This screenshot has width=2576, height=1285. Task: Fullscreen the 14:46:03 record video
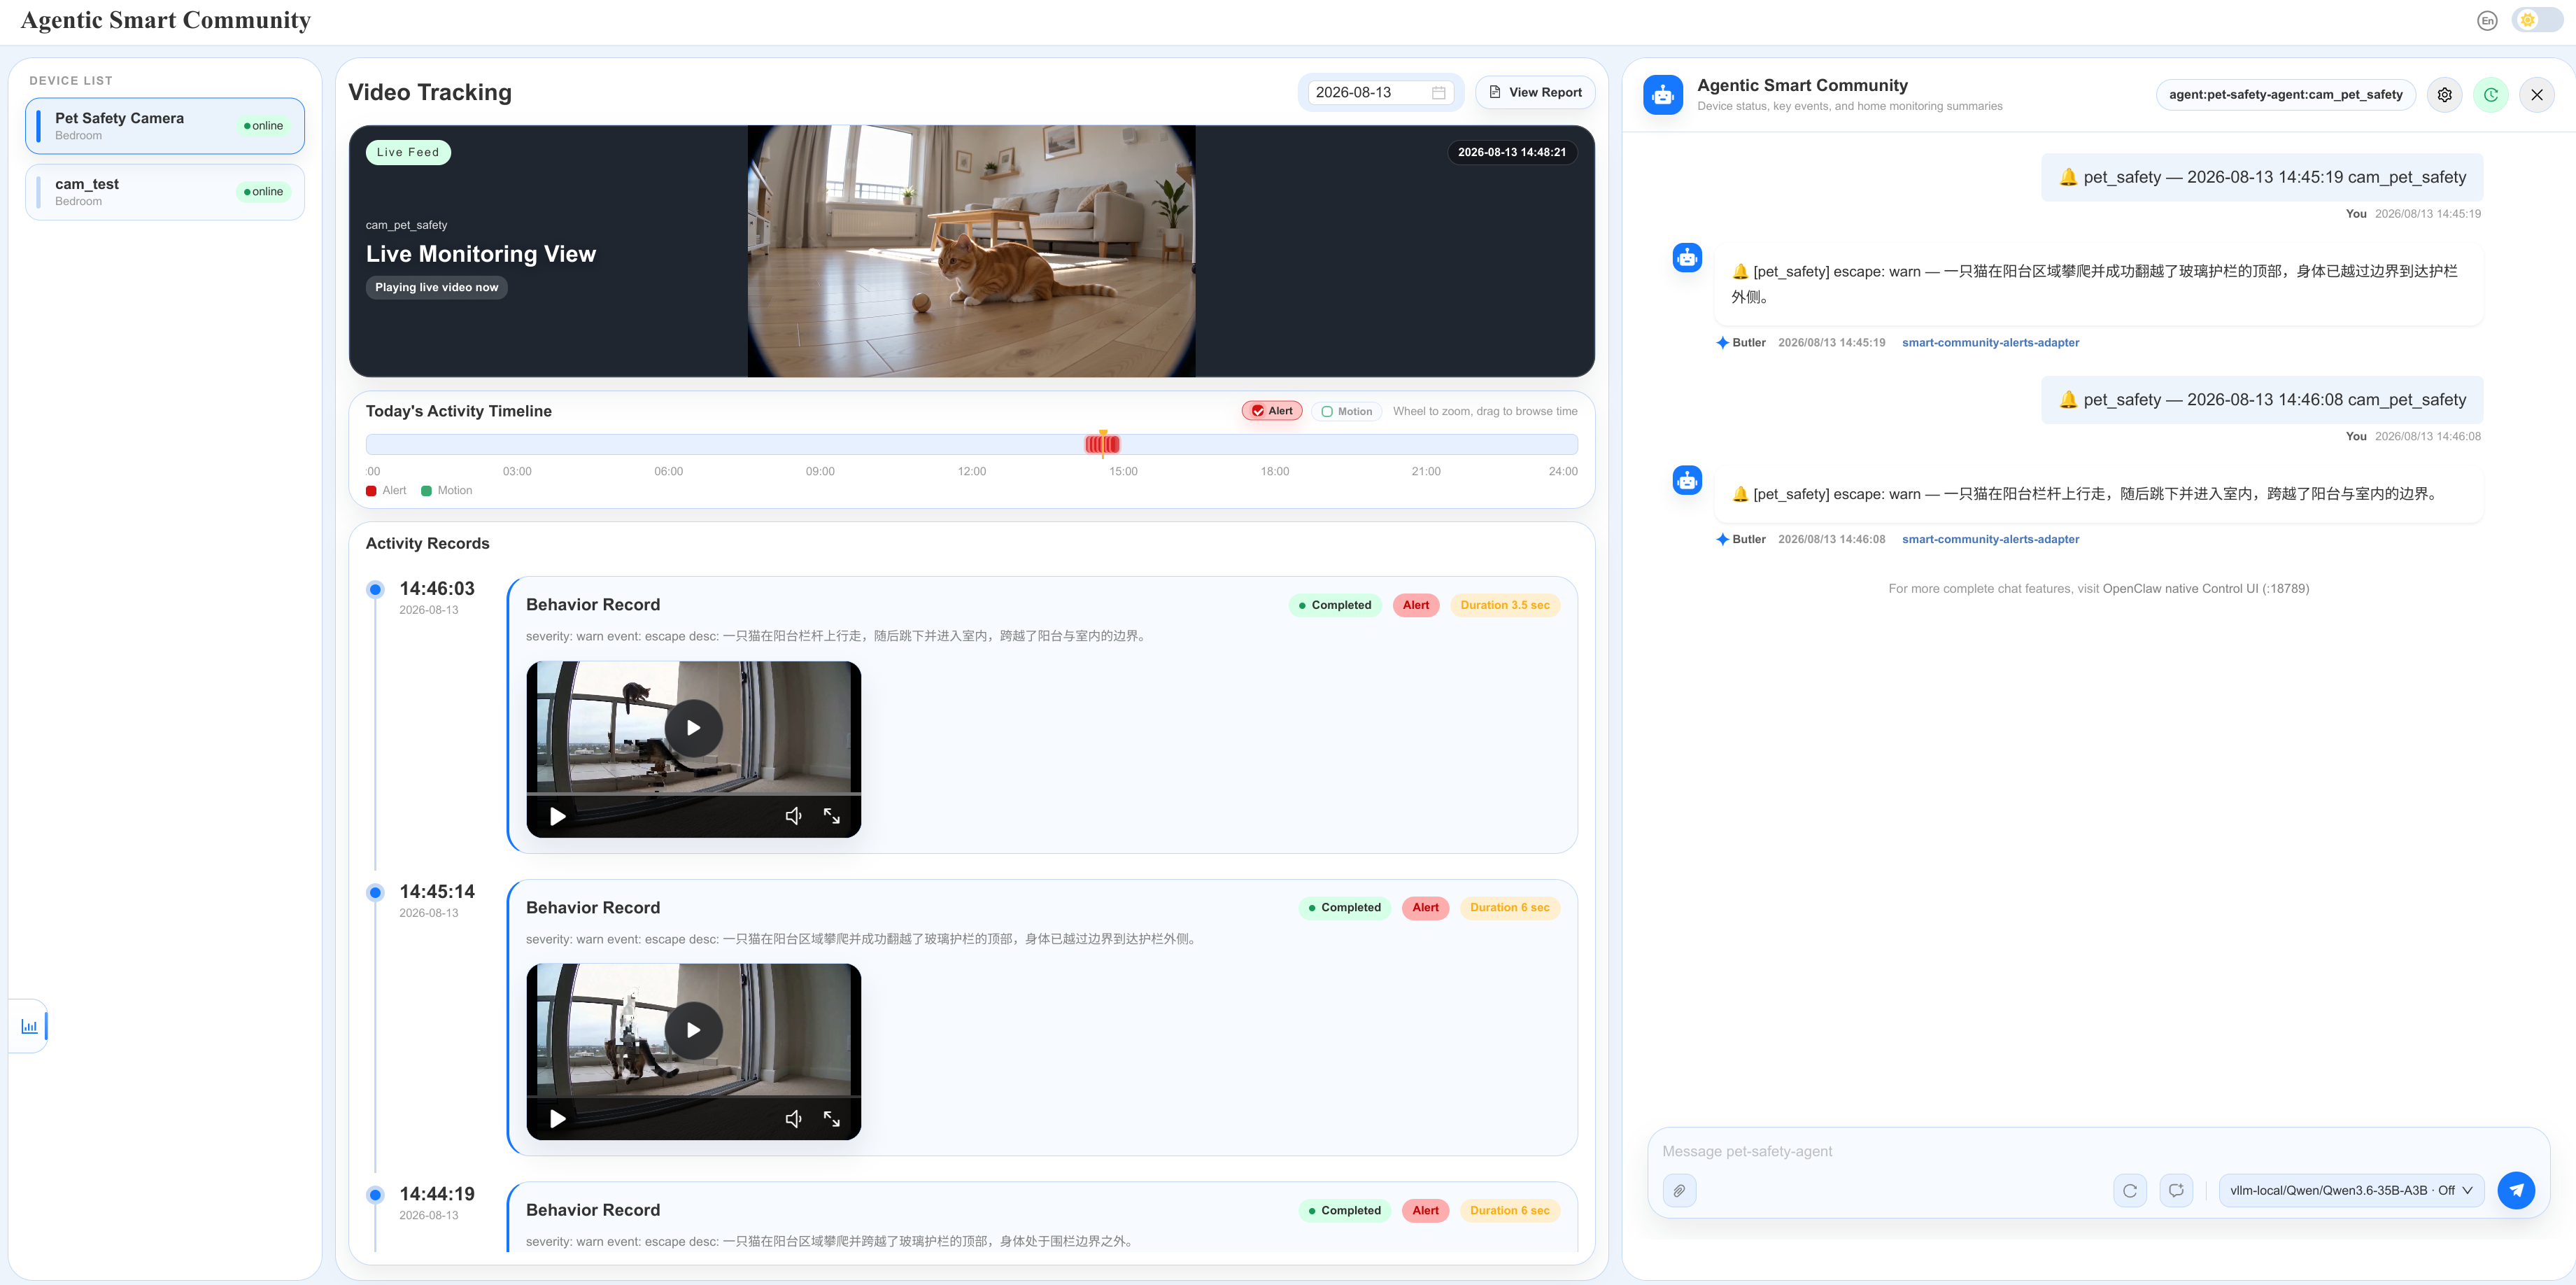[831, 816]
